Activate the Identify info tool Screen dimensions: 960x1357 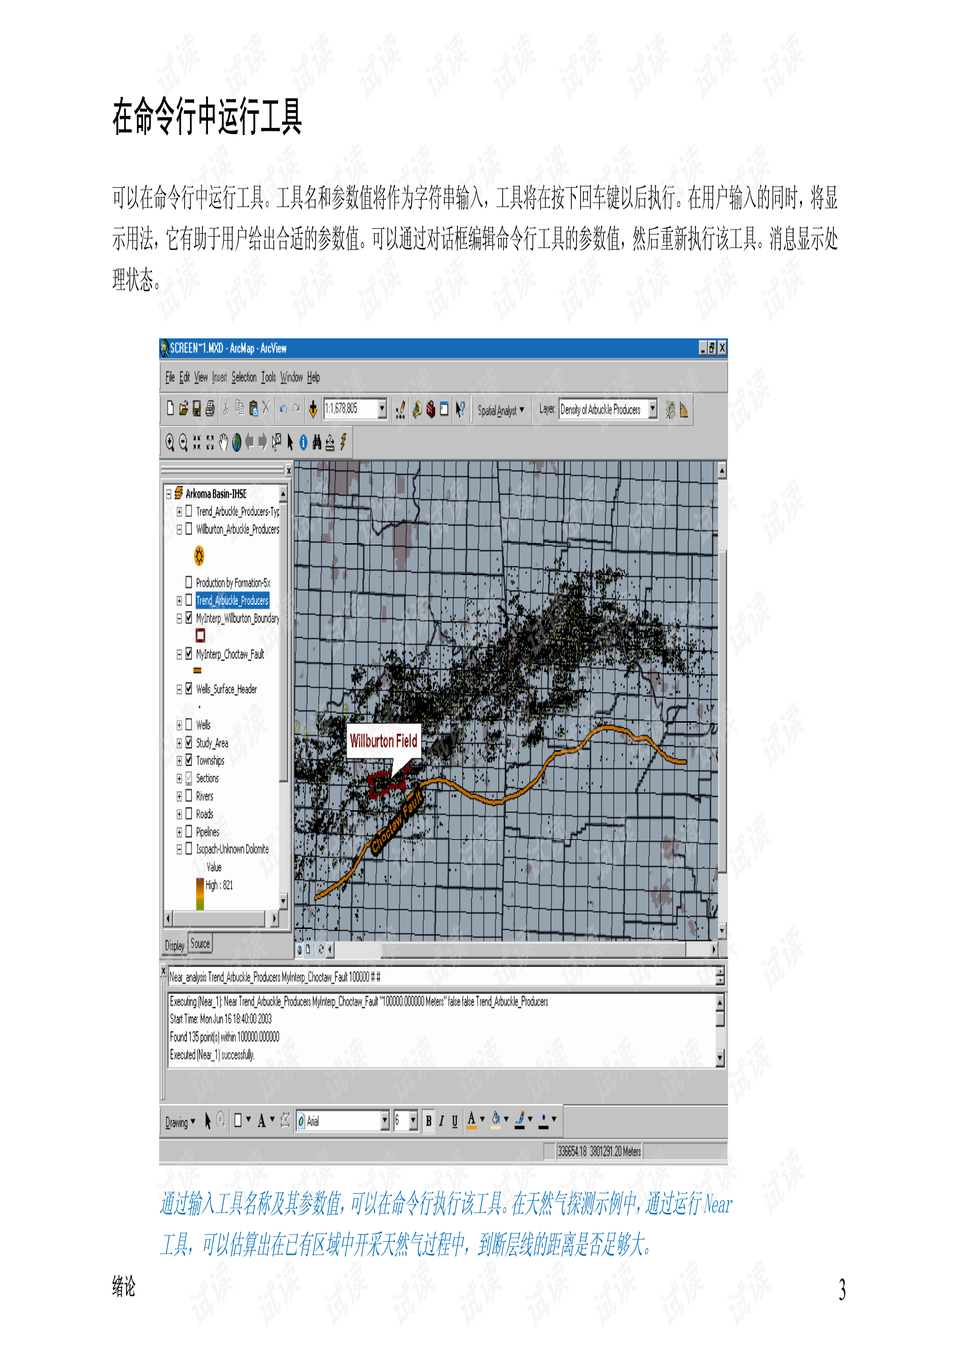click(303, 442)
